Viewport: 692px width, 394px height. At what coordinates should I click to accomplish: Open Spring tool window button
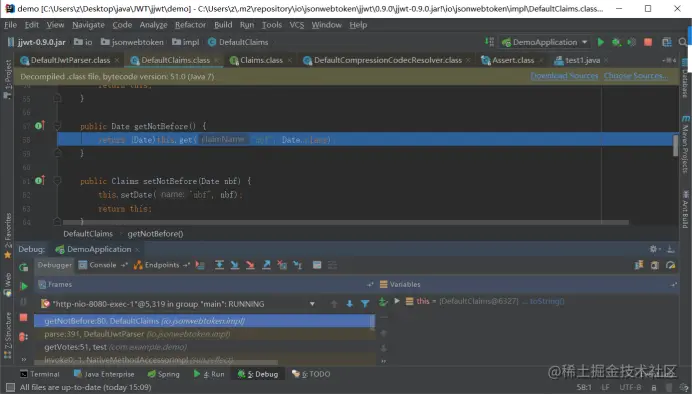coord(163,374)
